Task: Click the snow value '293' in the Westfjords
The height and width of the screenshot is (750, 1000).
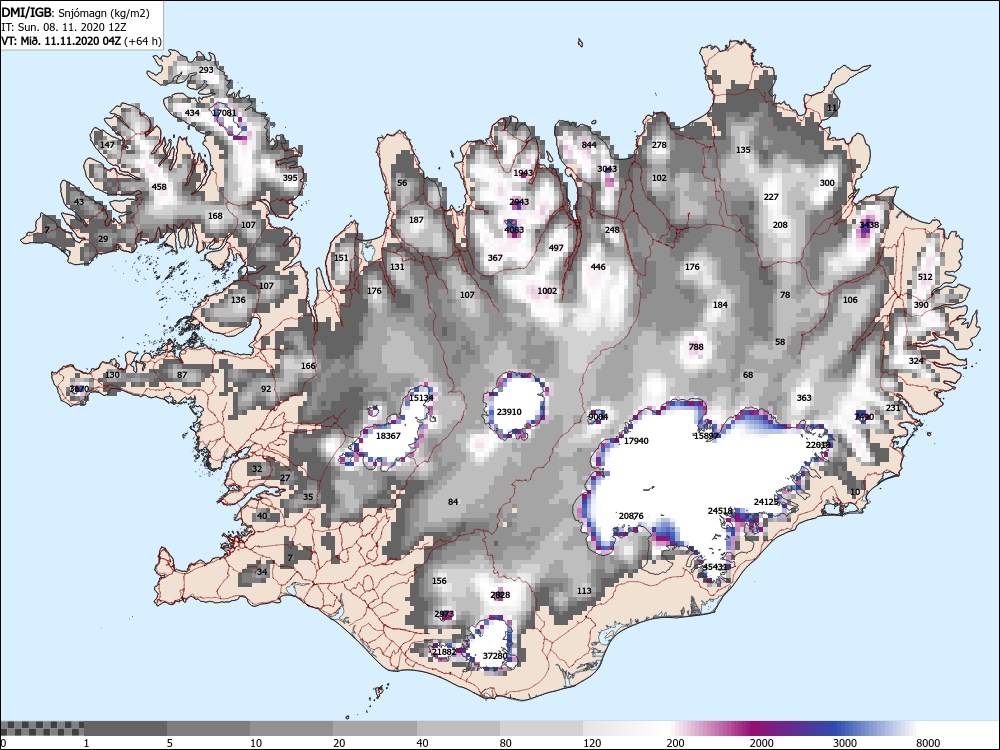Action: point(206,70)
